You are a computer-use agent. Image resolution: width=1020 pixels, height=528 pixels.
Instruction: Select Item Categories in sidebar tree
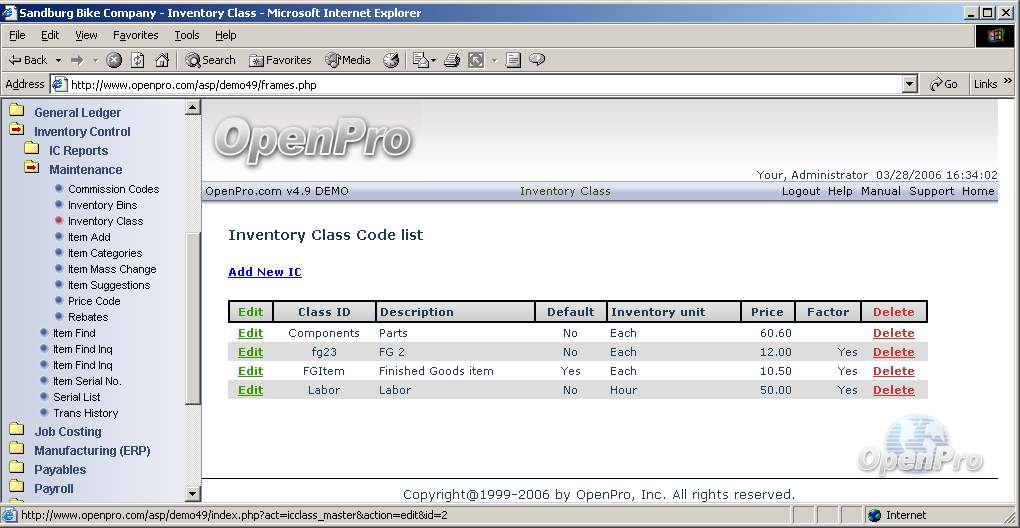point(105,253)
